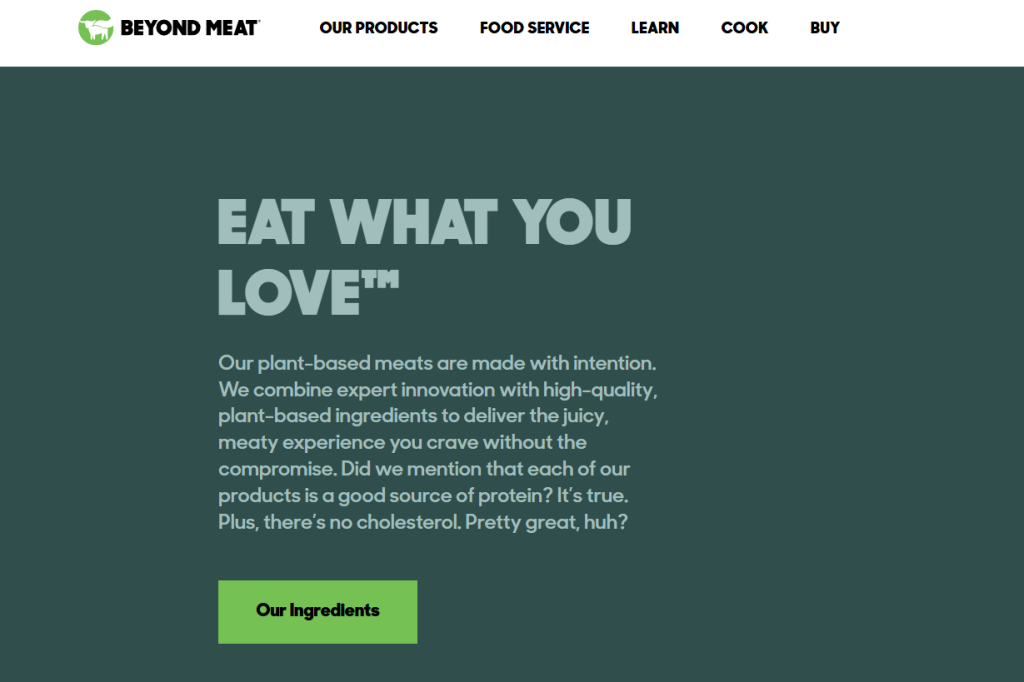Click the BEYOND MEAT wordmark

pyautogui.click(x=190, y=28)
